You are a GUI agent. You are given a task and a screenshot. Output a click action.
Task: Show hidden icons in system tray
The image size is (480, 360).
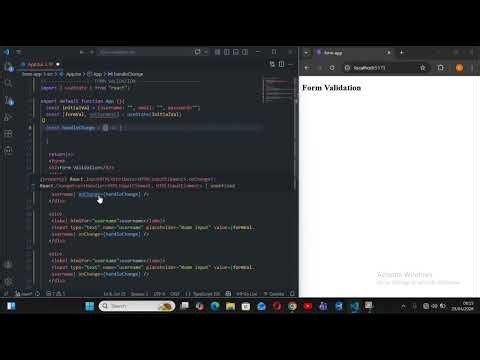tap(403, 306)
